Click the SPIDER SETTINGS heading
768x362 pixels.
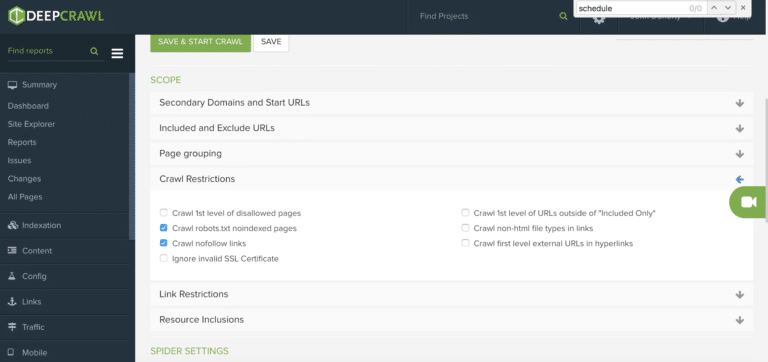(x=189, y=351)
